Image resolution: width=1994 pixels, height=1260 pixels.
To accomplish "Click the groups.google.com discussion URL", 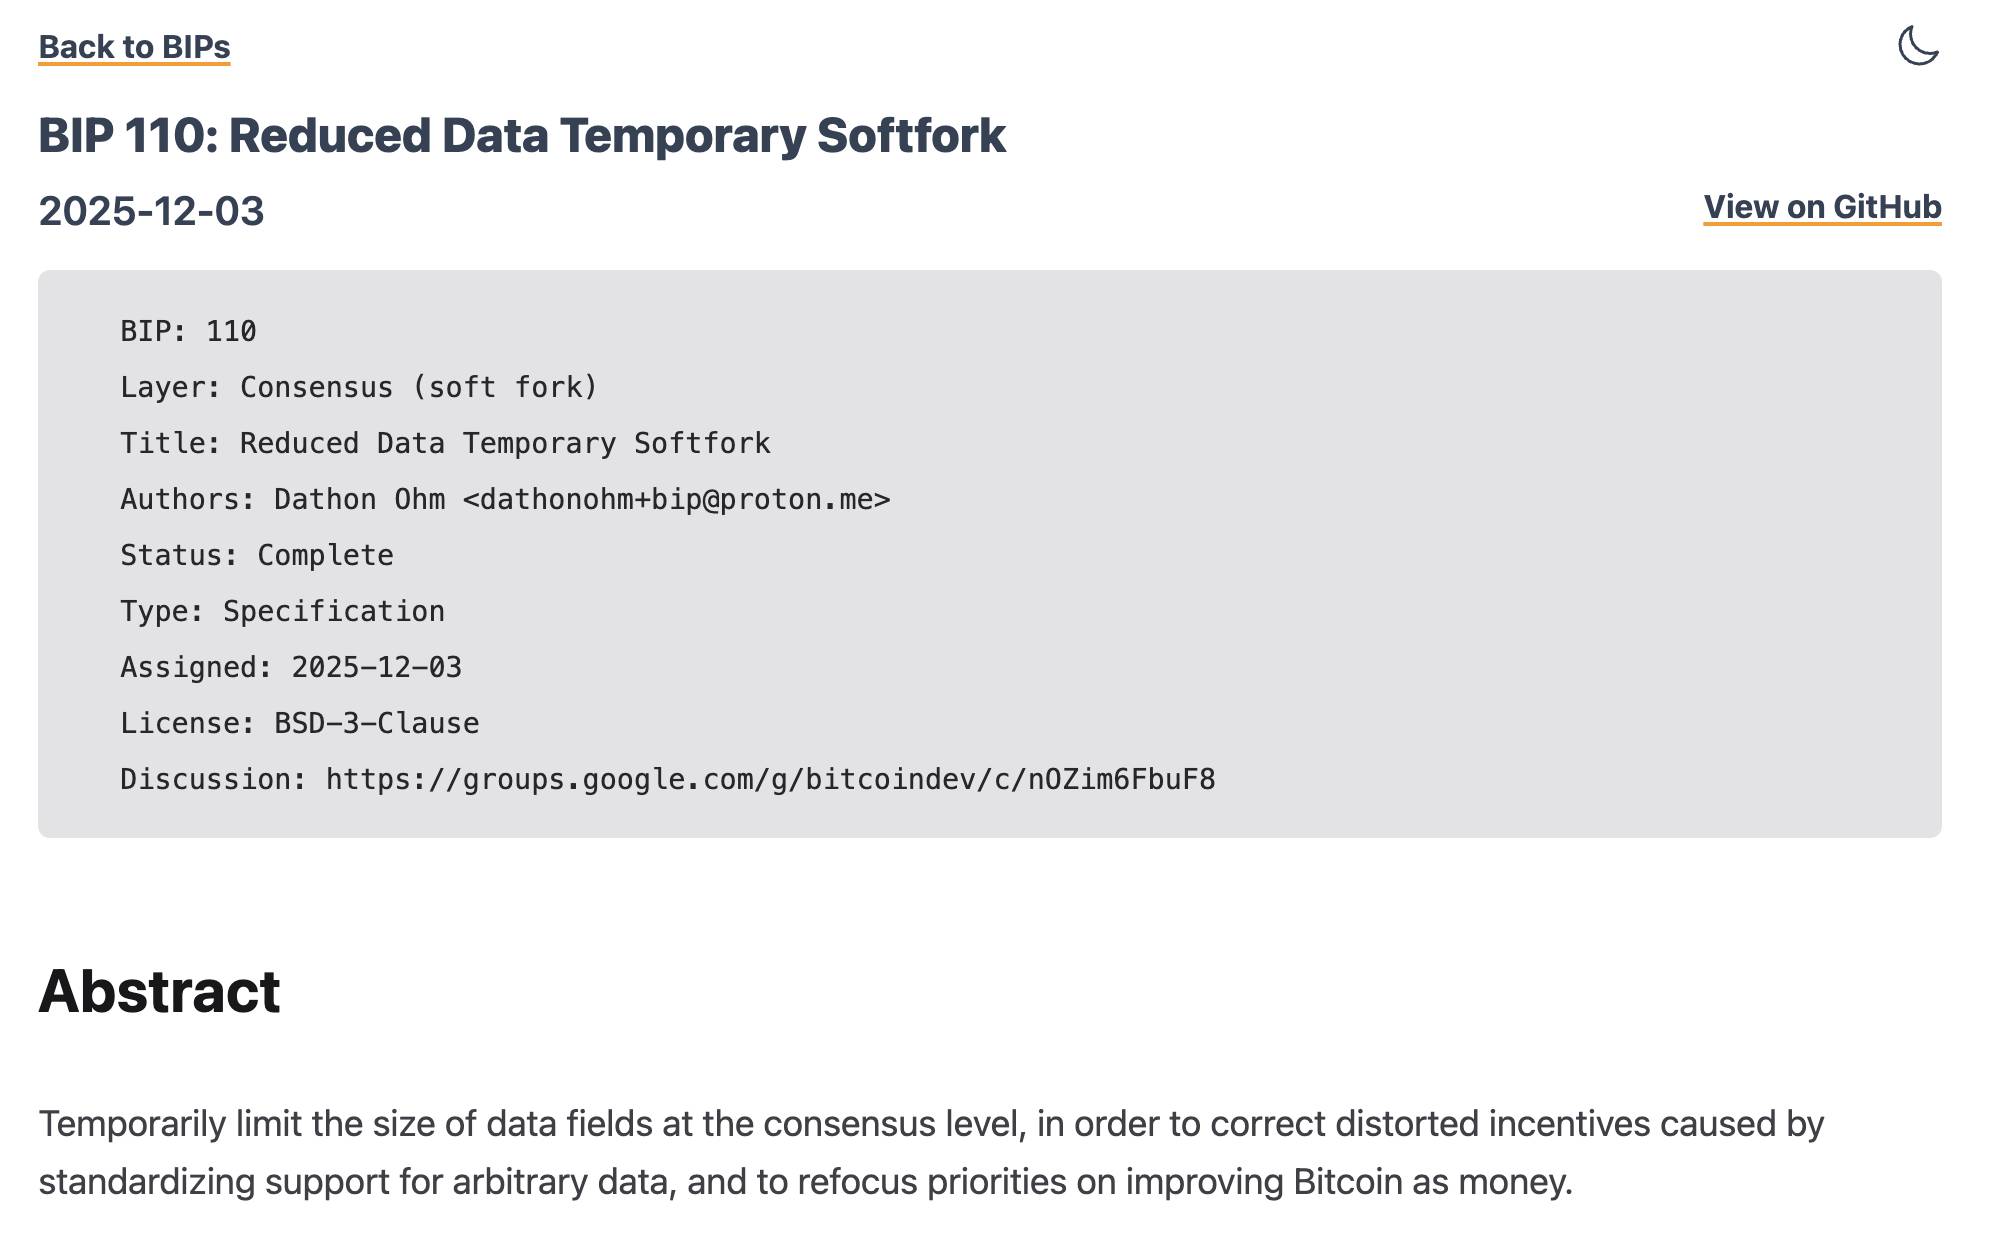I will click(x=770, y=779).
